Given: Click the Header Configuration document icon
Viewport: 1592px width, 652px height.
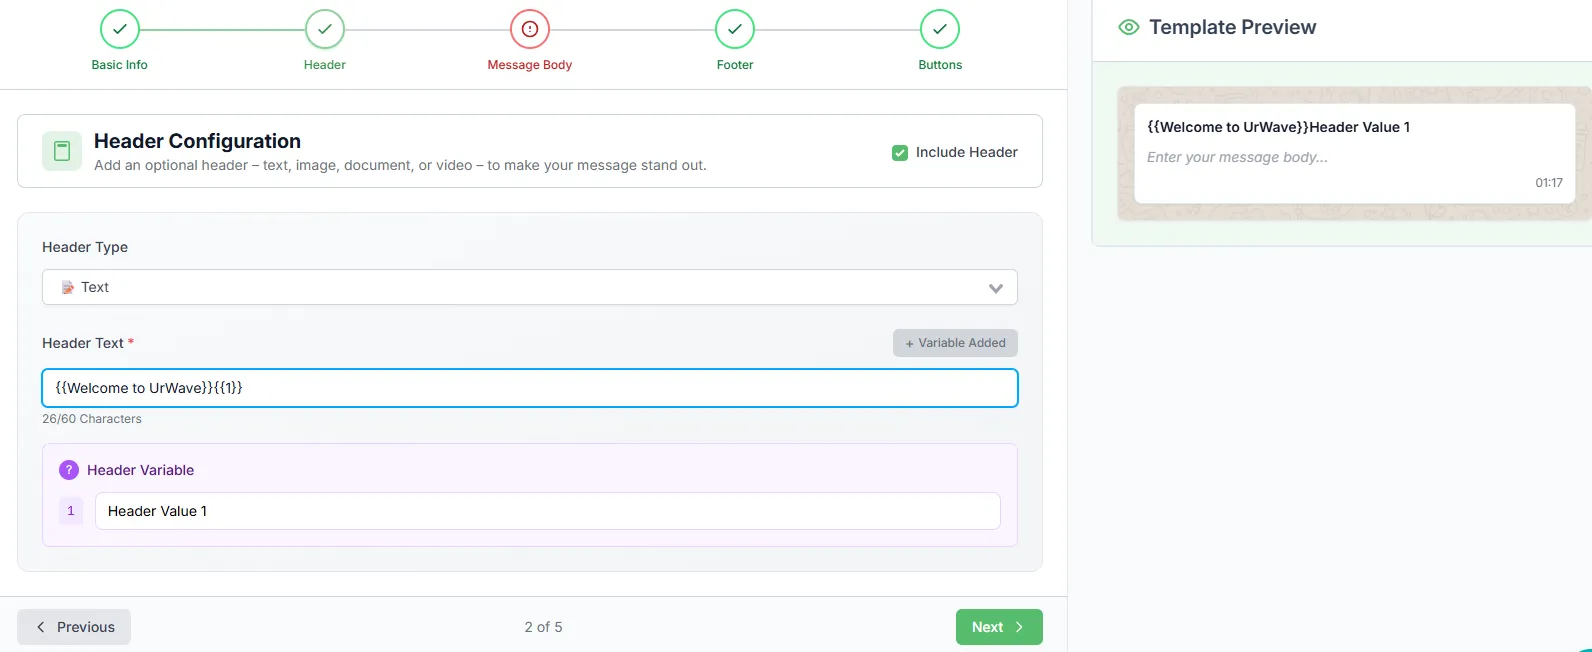Looking at the screenshot, I should (x=62, y=151).
